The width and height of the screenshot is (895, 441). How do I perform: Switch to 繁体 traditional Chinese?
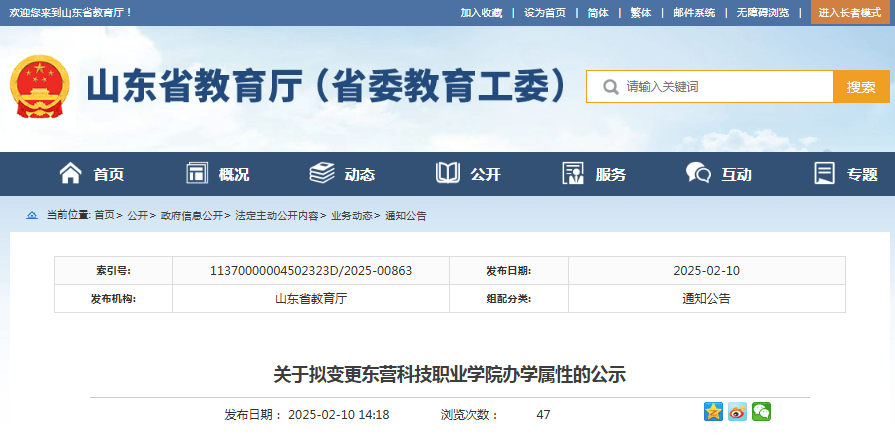(x=640, y=13)
